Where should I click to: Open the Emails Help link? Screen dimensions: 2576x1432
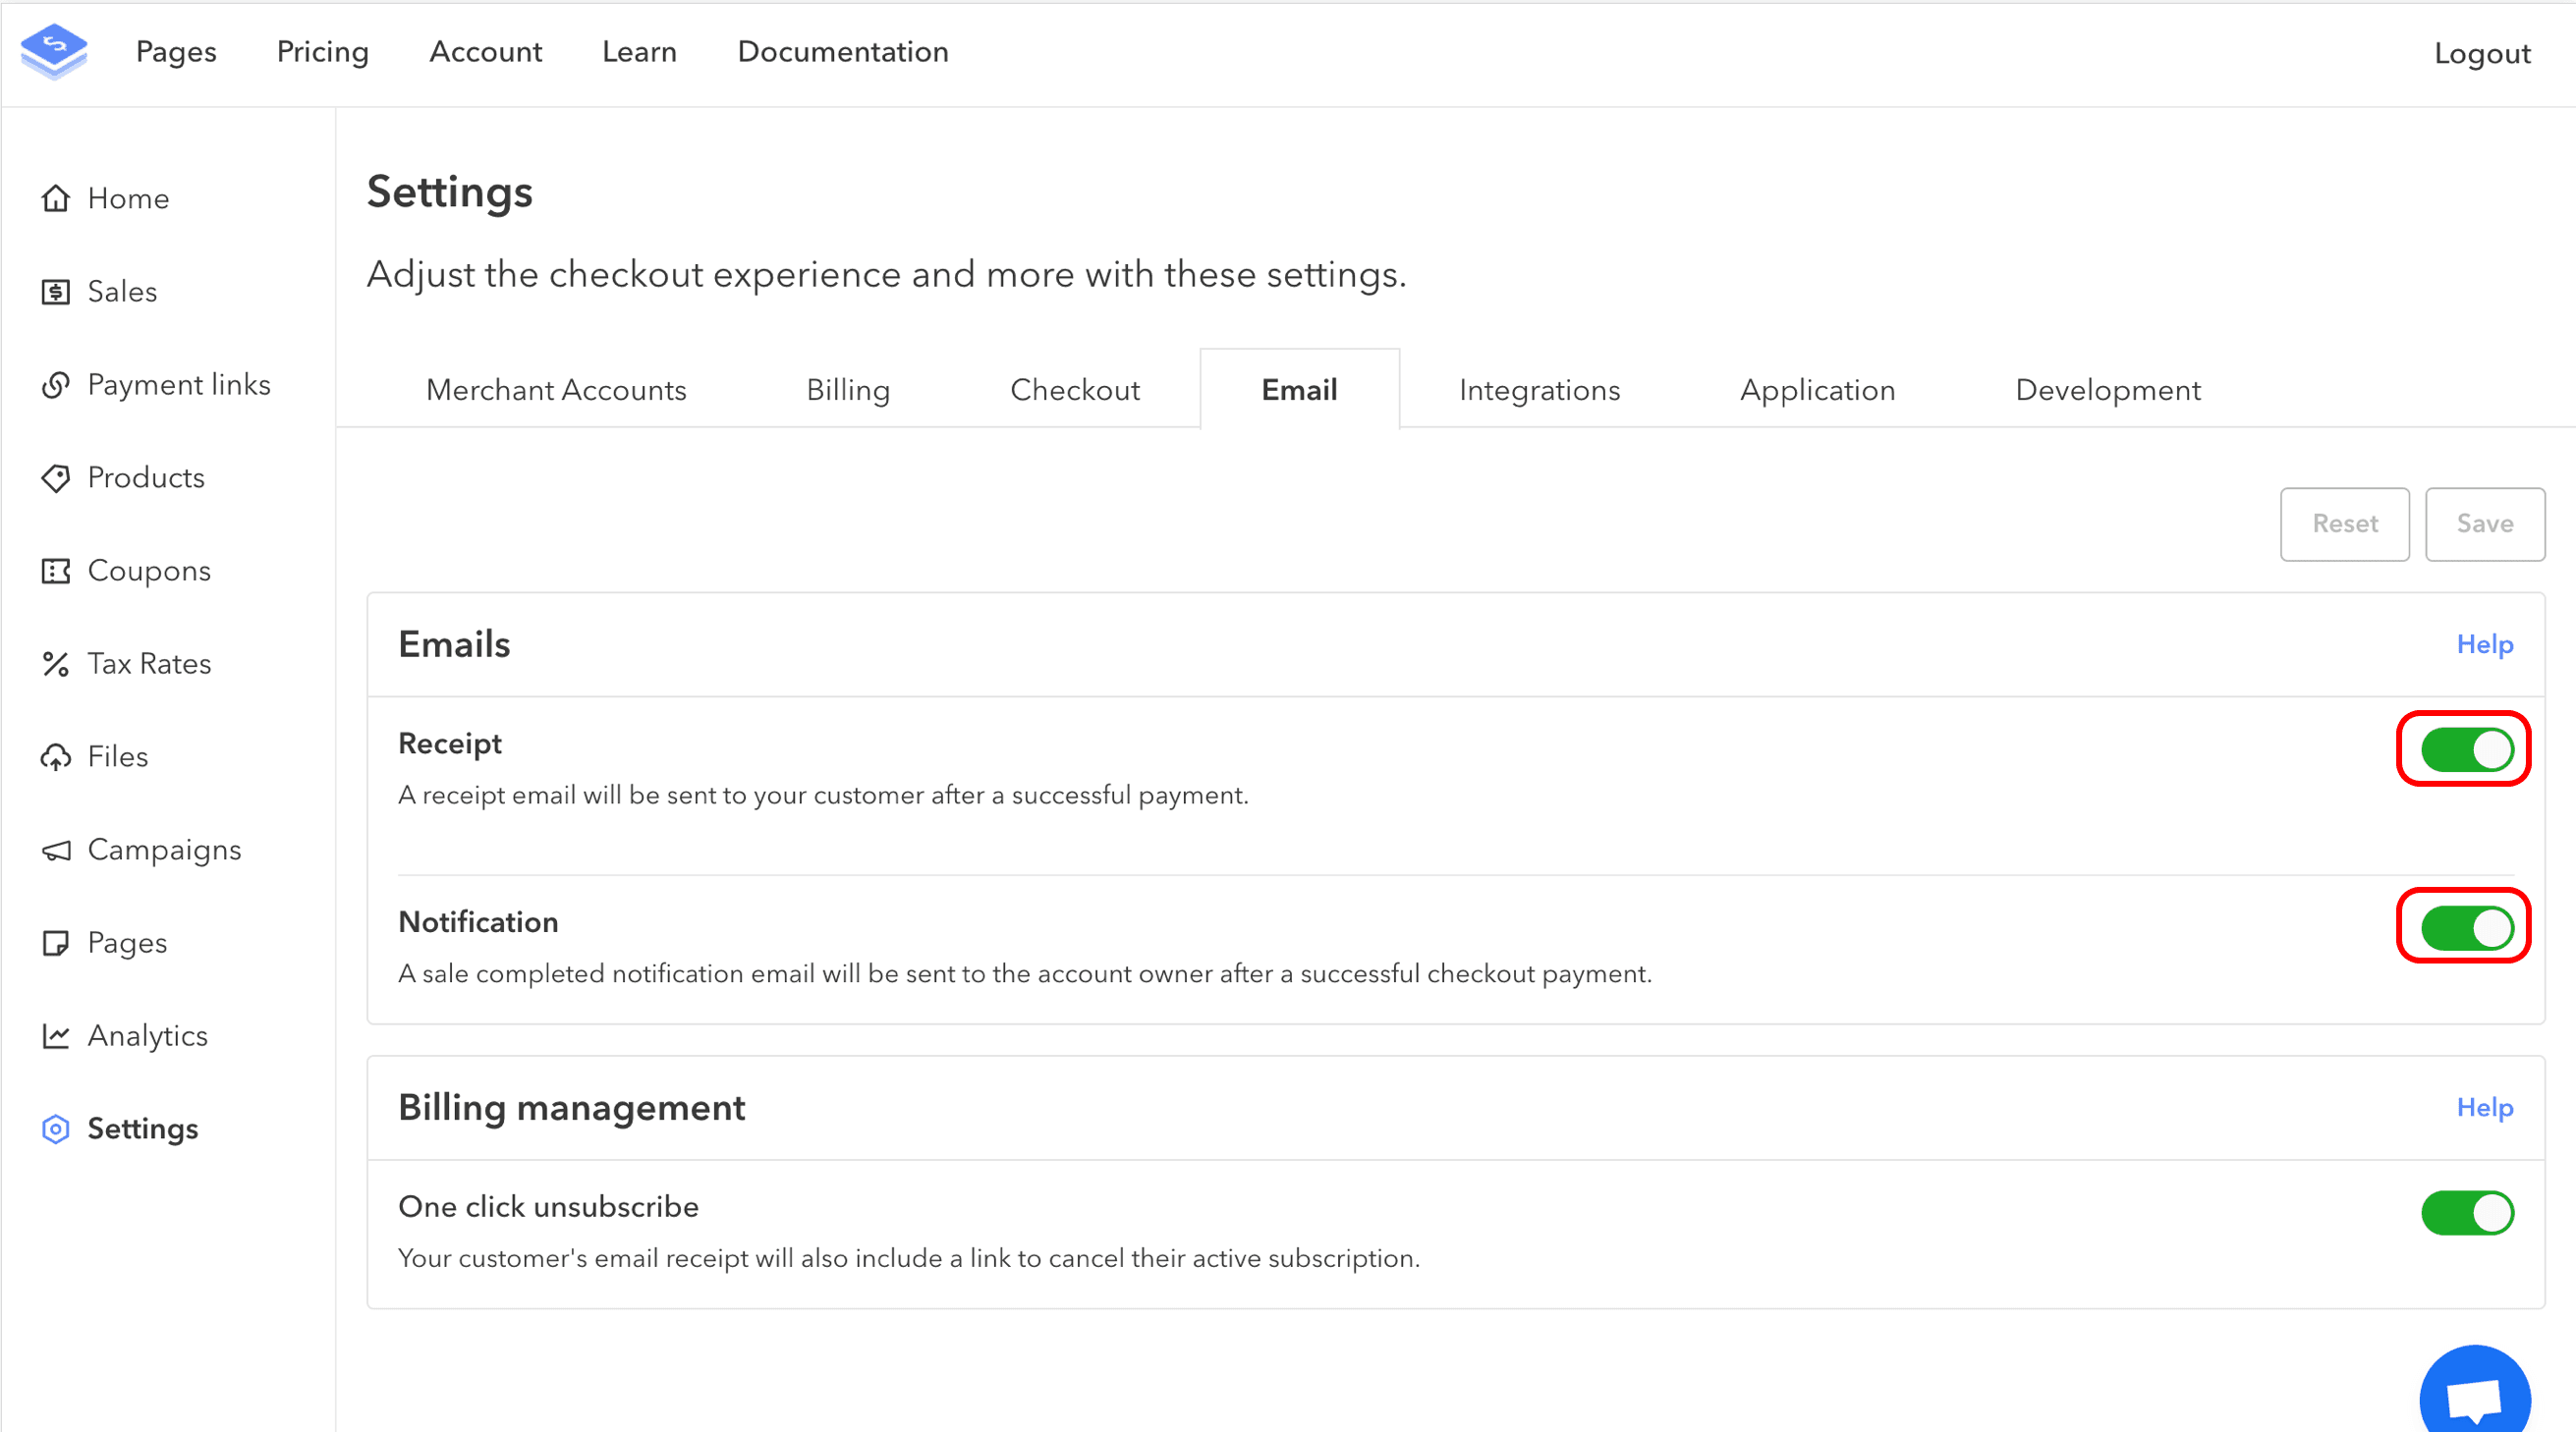coord(2484,644)
